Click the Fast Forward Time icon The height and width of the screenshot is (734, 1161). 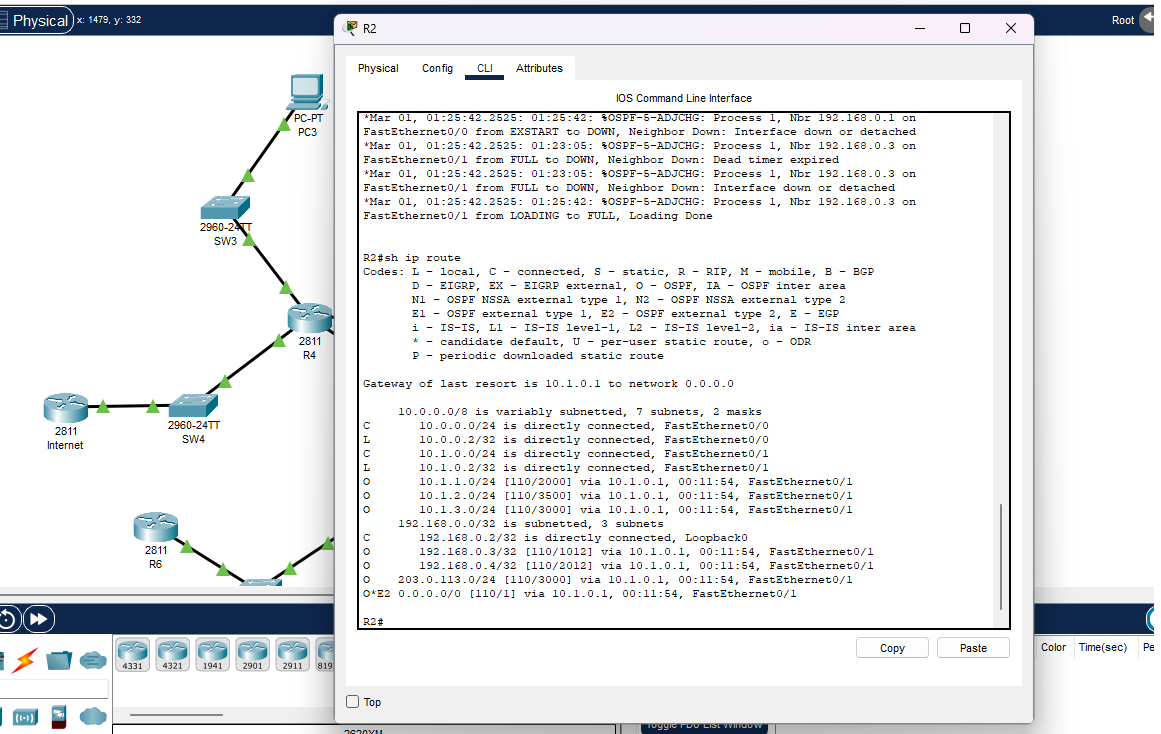click(38, 618)
